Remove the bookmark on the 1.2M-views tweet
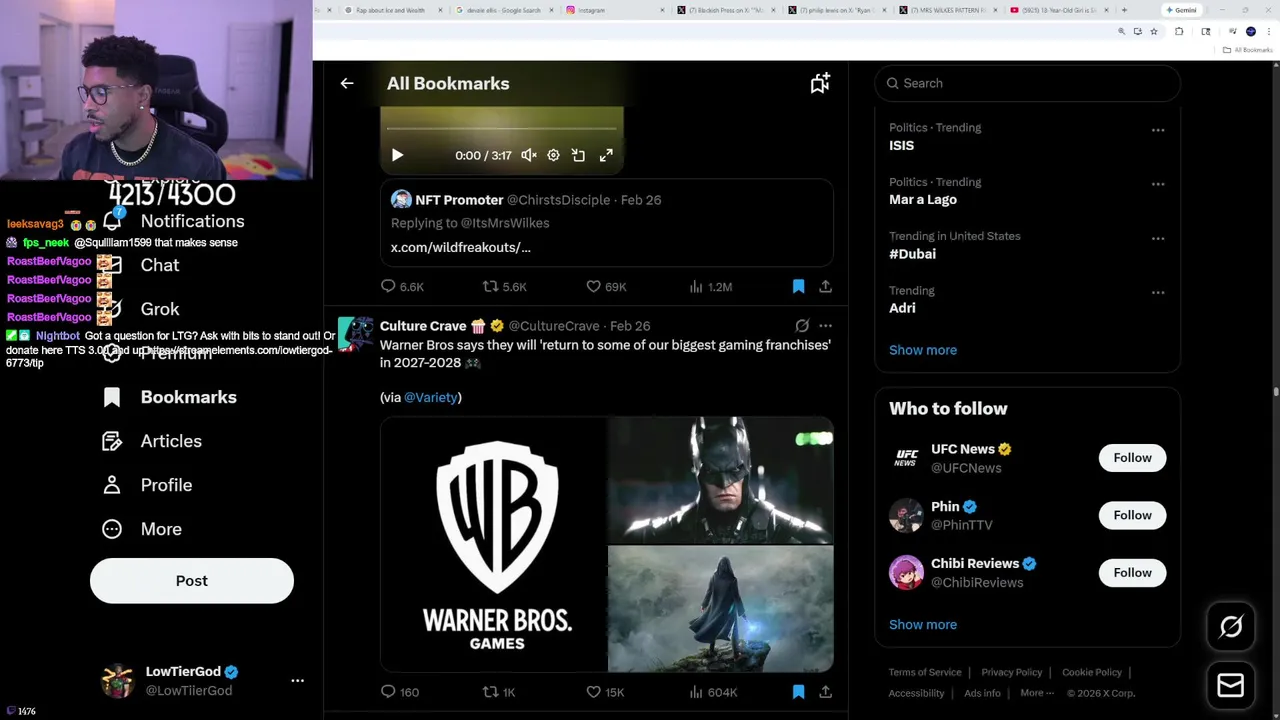Image resolution: width=1280 pixels, height=720 pixels. (x=798, y=286)
